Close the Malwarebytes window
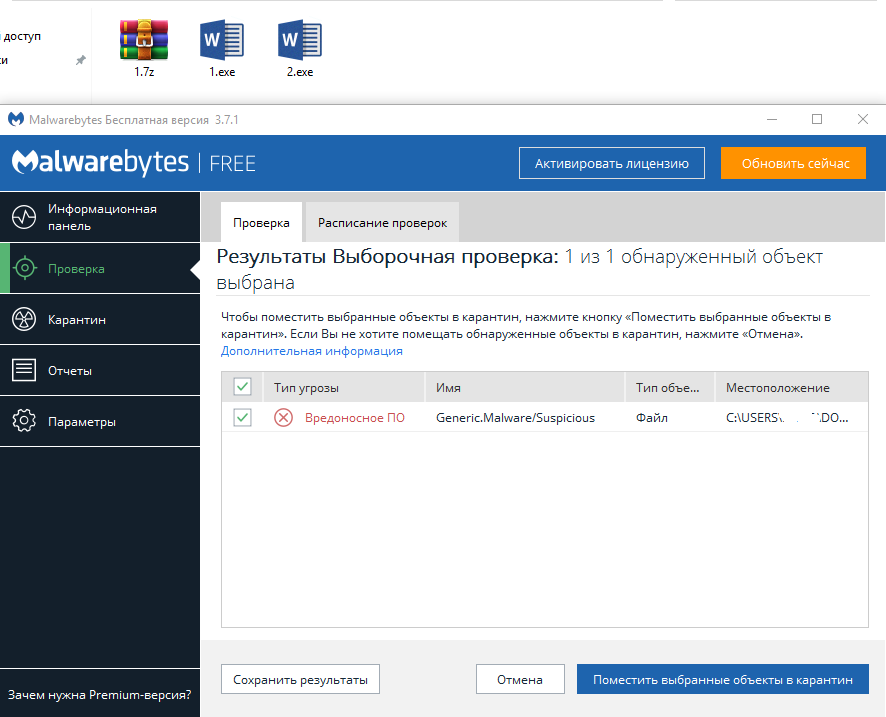Viewport: 886px width, 717px height. 863,119
